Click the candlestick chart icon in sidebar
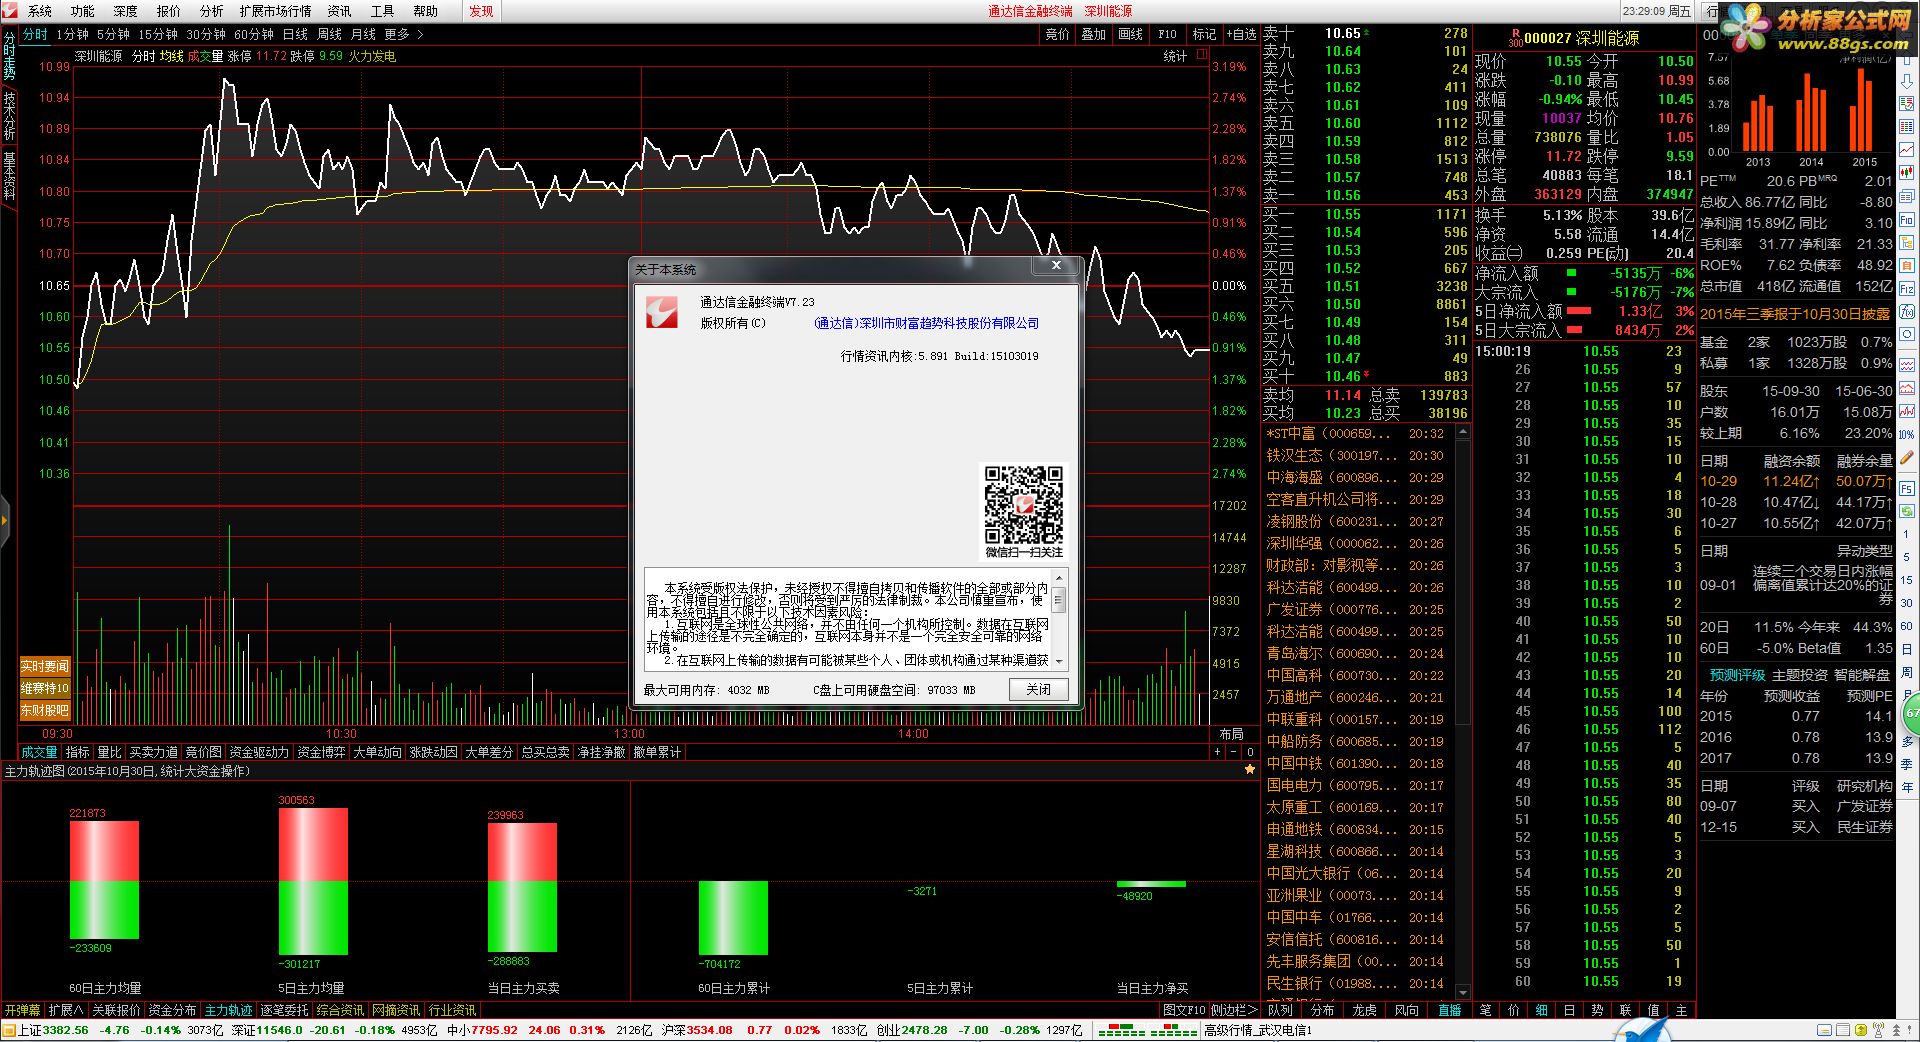The width and height of the screenshot is (1920, 1042). click(x=1907, y=172)
